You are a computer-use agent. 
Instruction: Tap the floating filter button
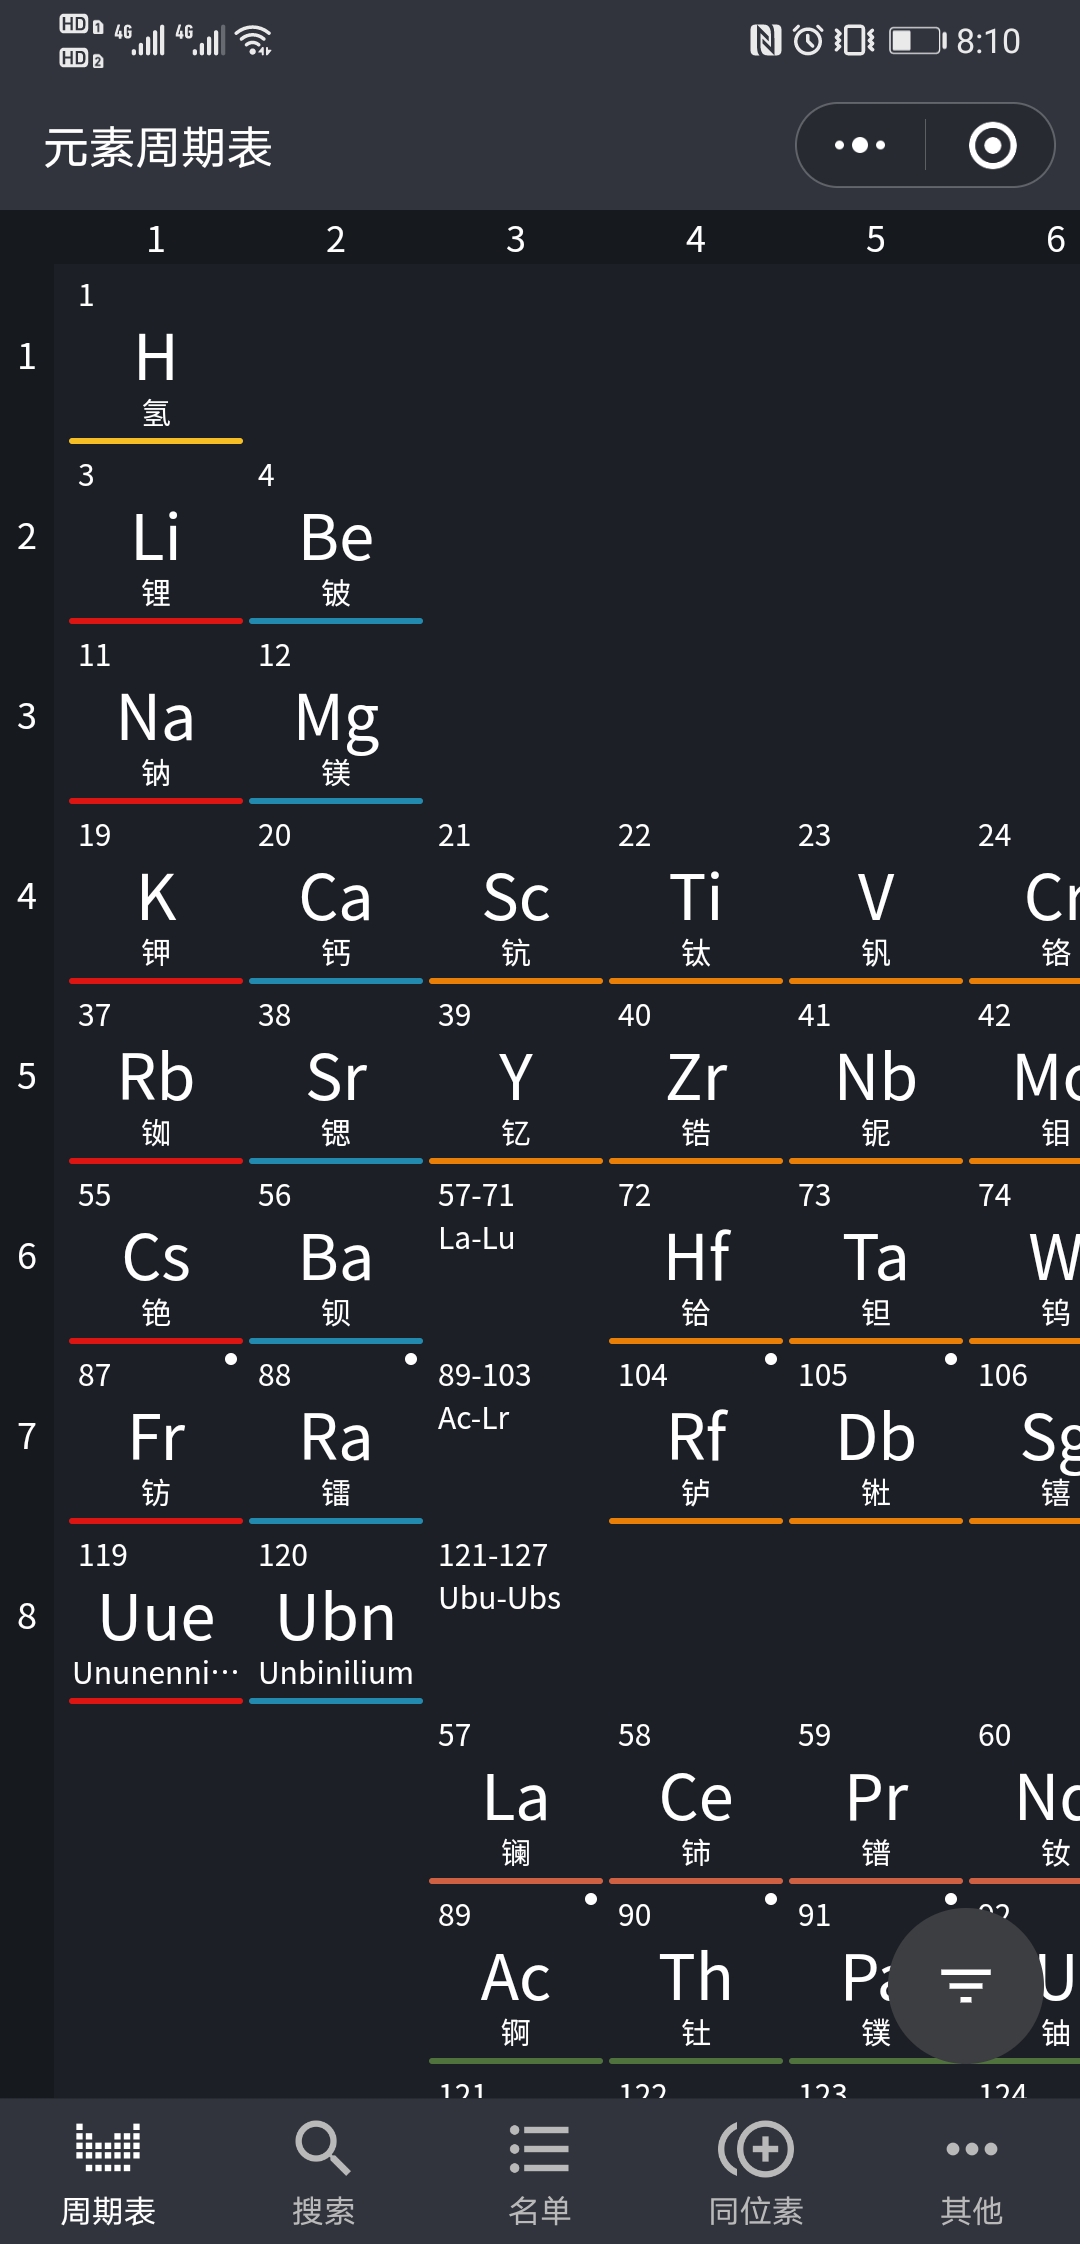[966, 1984]
